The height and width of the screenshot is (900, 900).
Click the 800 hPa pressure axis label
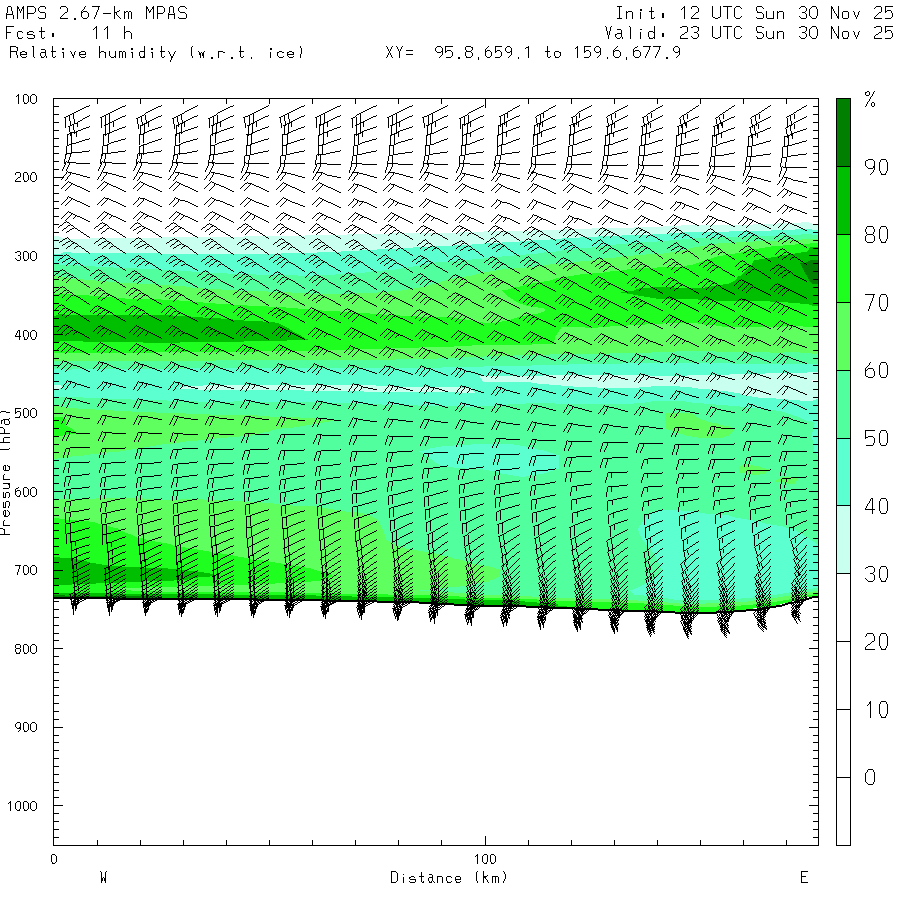coord(26,649)
